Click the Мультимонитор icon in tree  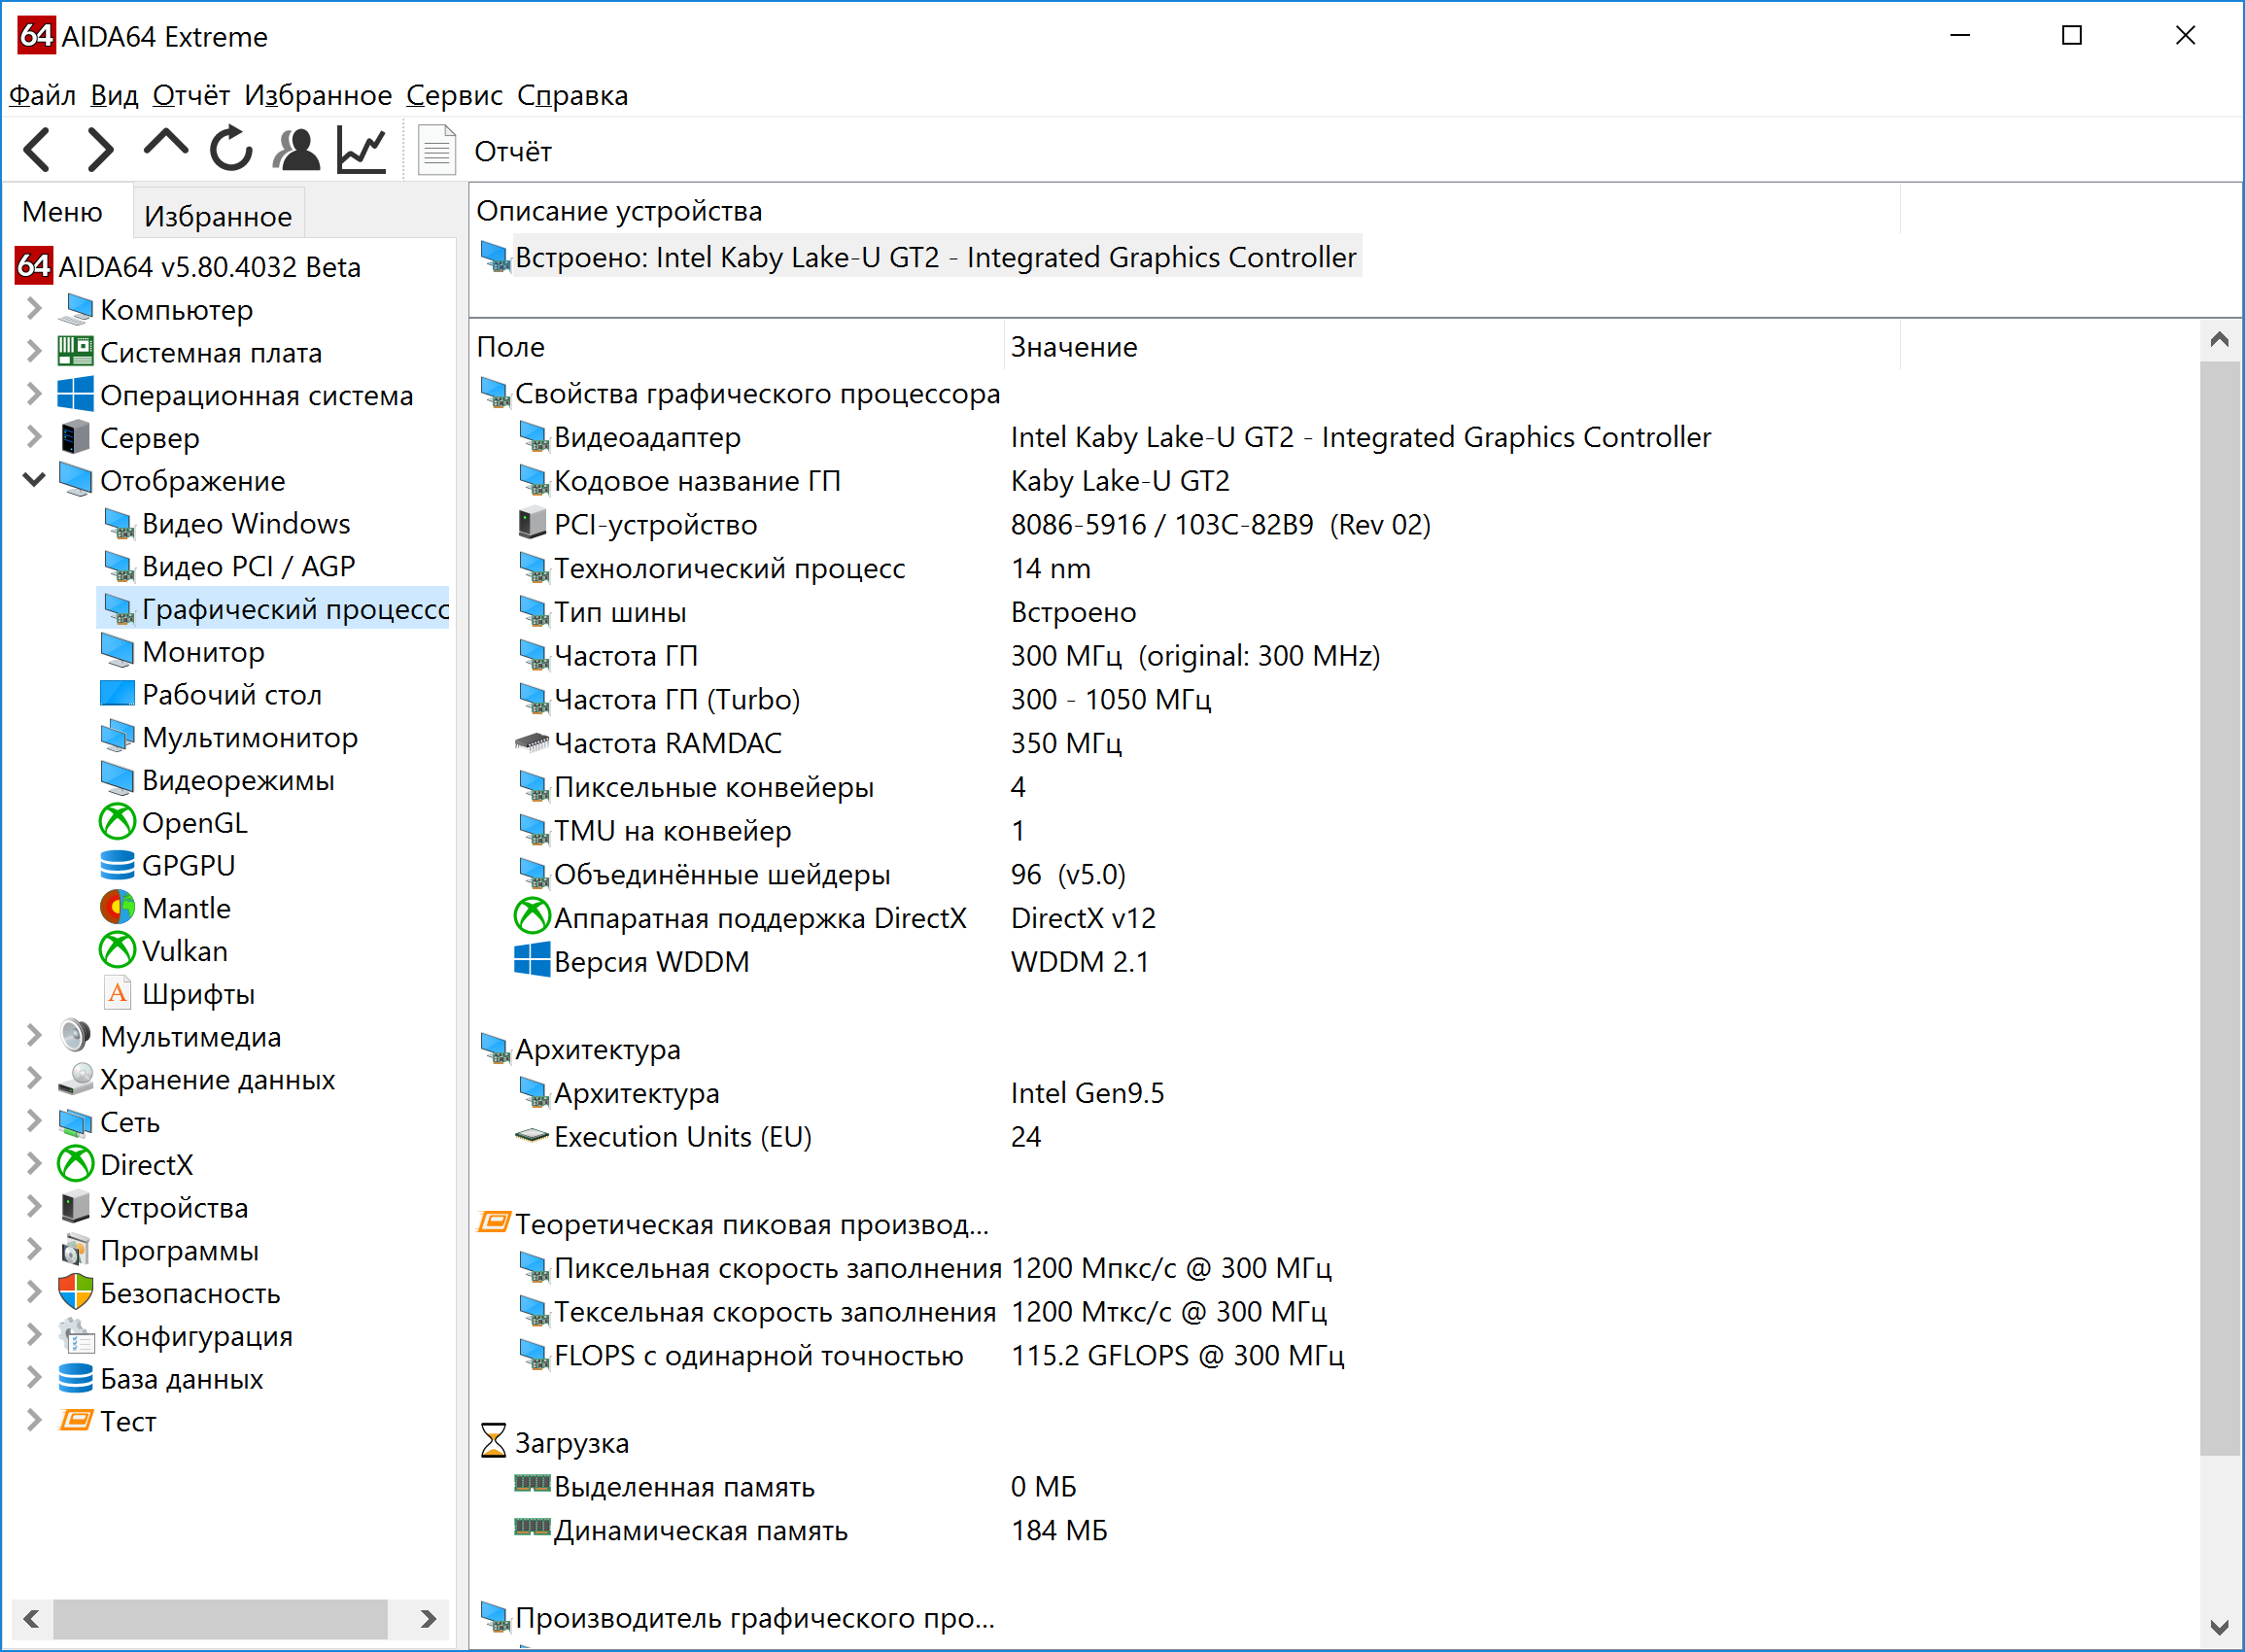pyautogui.click(x=117, y=737)
